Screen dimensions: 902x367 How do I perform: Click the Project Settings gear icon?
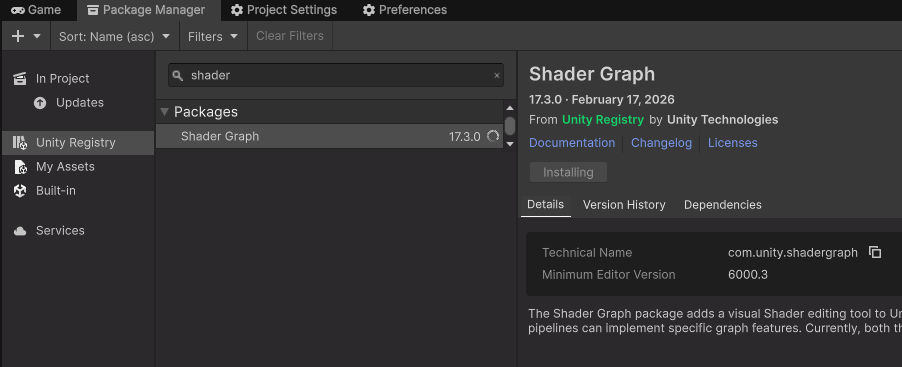(x=236, y=10)
